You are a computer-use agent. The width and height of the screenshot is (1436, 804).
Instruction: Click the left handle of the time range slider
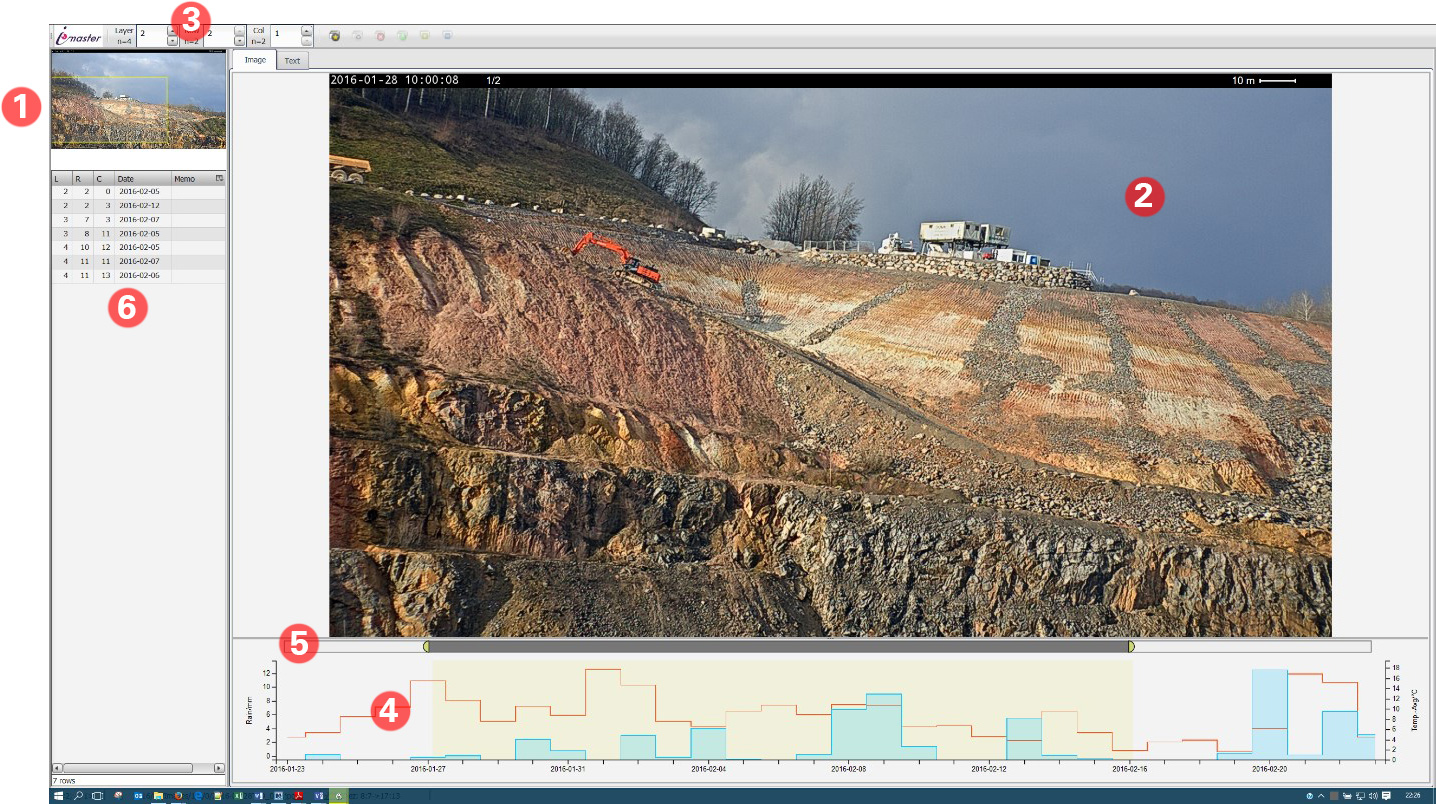click(427, 647)
